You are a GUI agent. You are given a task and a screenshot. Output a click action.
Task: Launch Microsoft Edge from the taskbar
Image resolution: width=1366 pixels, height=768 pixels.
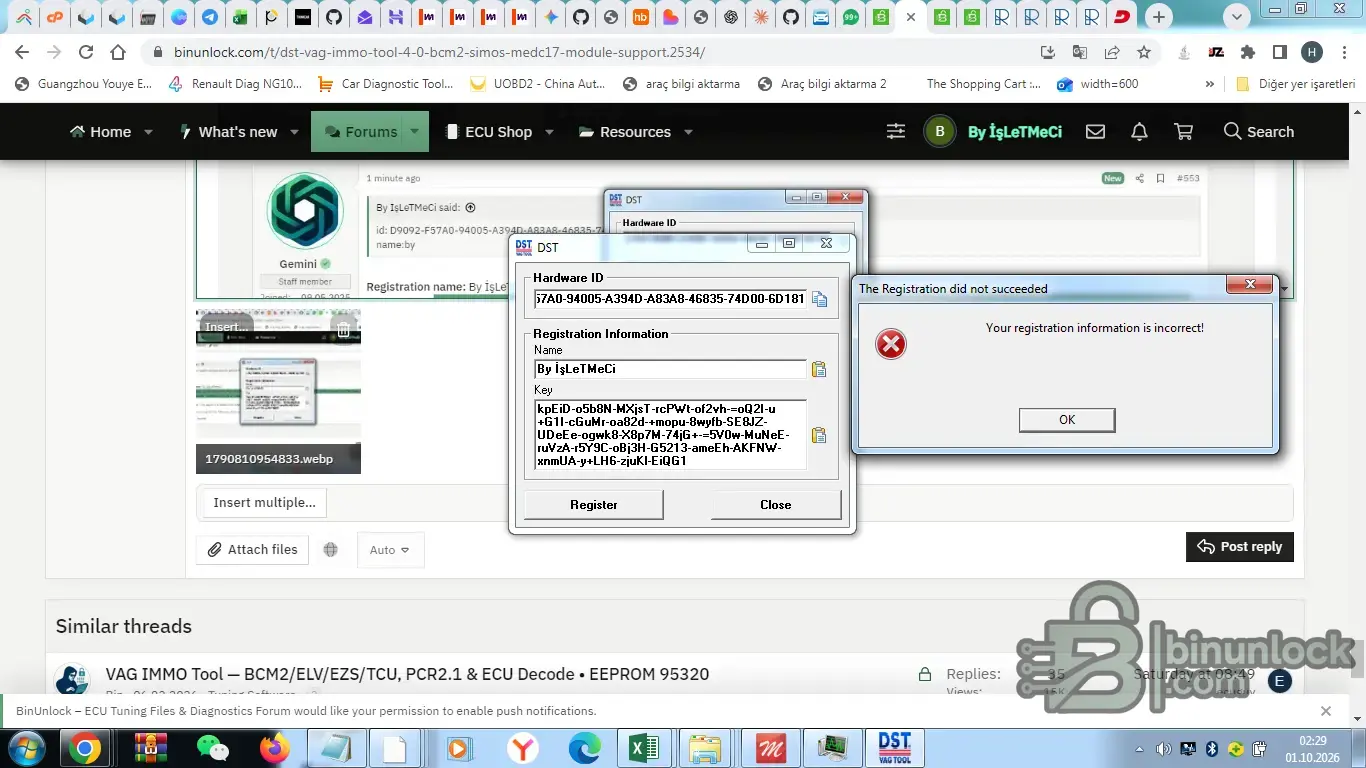pyautogui.click(x=584, y=748)
